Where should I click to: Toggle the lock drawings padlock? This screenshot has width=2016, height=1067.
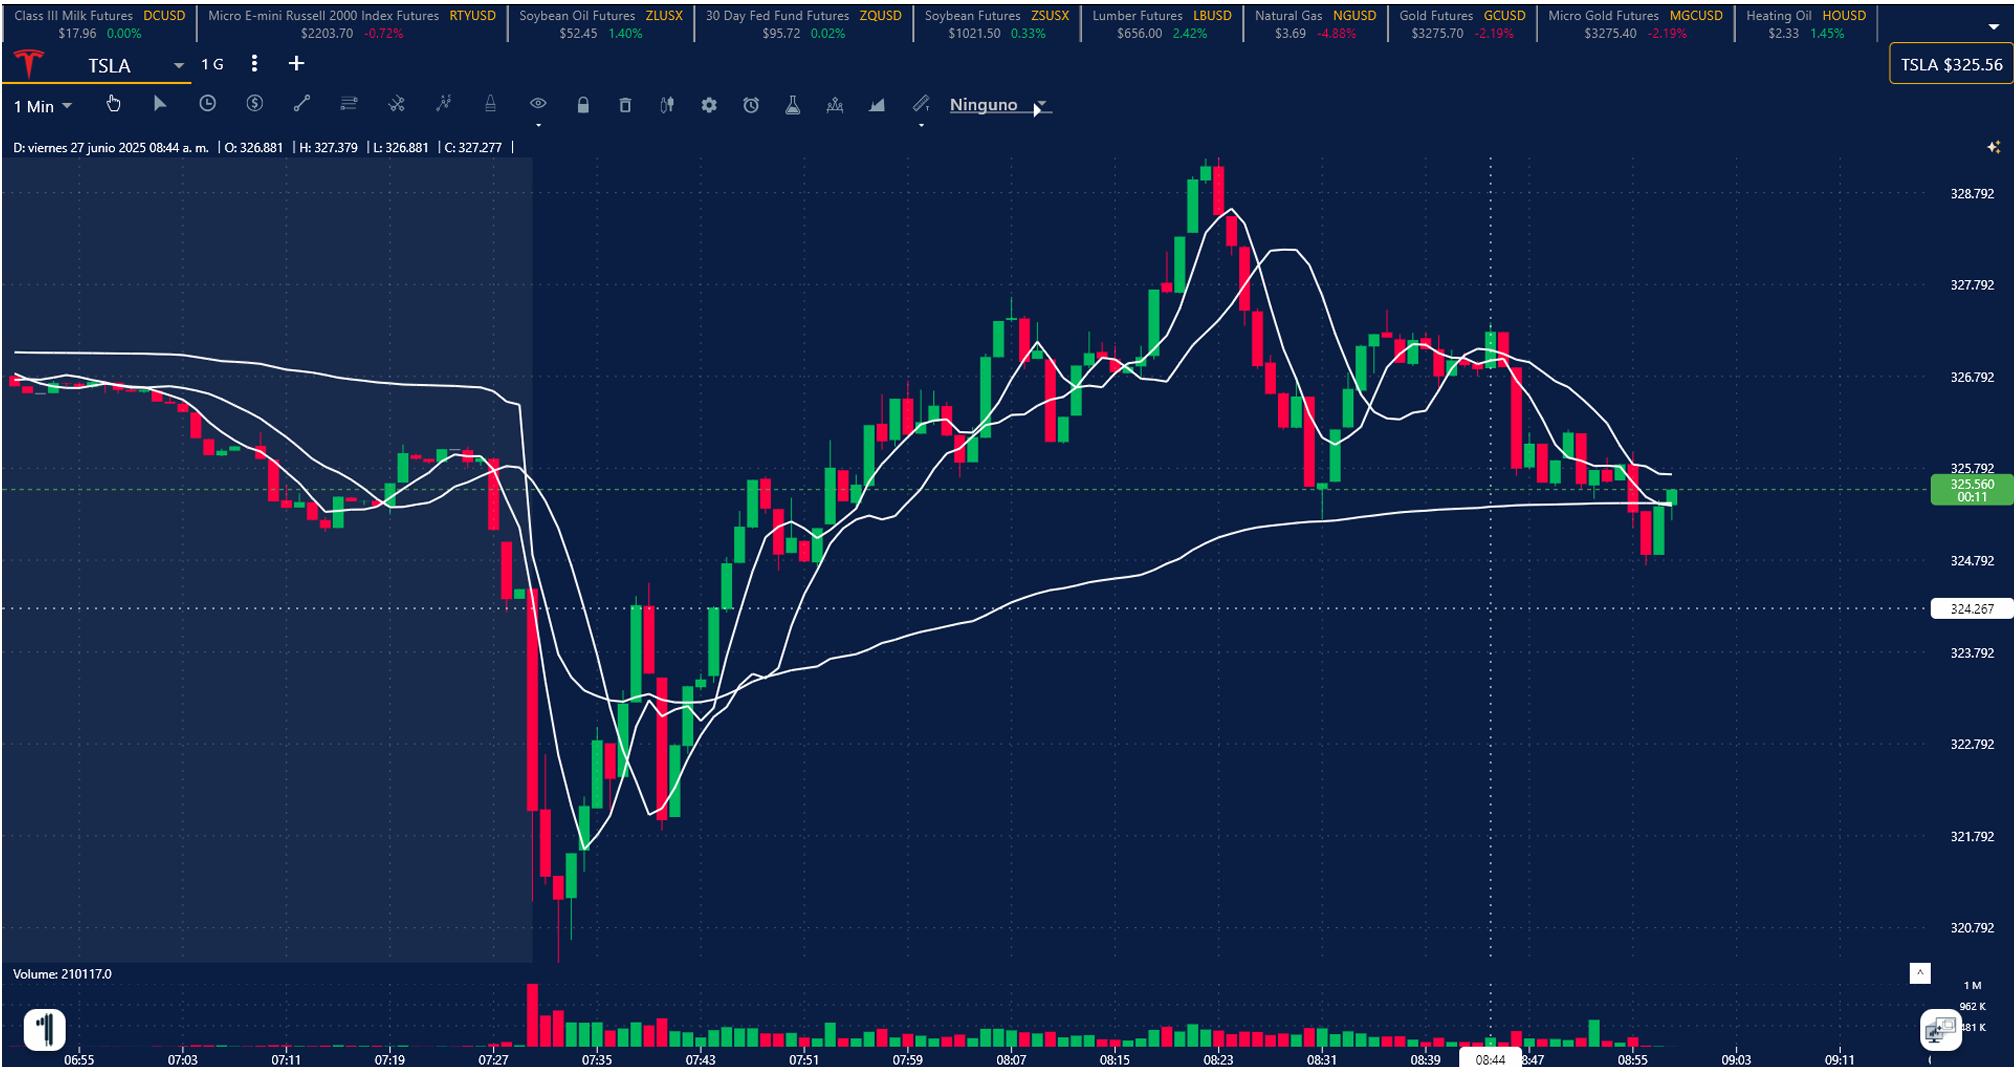[583, 105]
